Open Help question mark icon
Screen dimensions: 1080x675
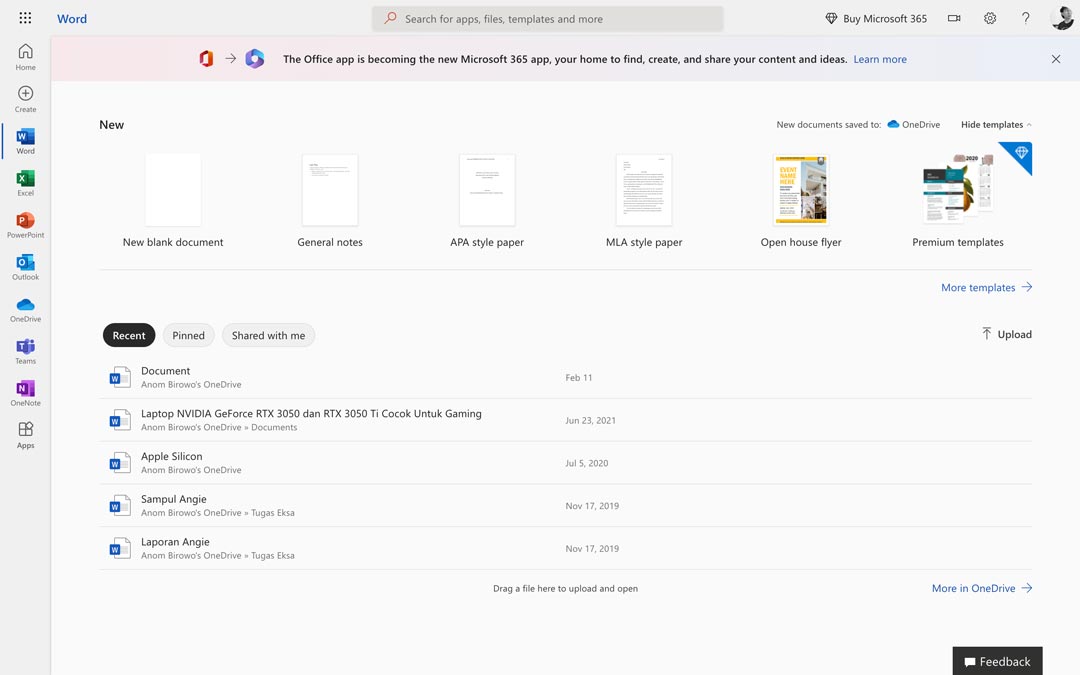[1026, 19]
